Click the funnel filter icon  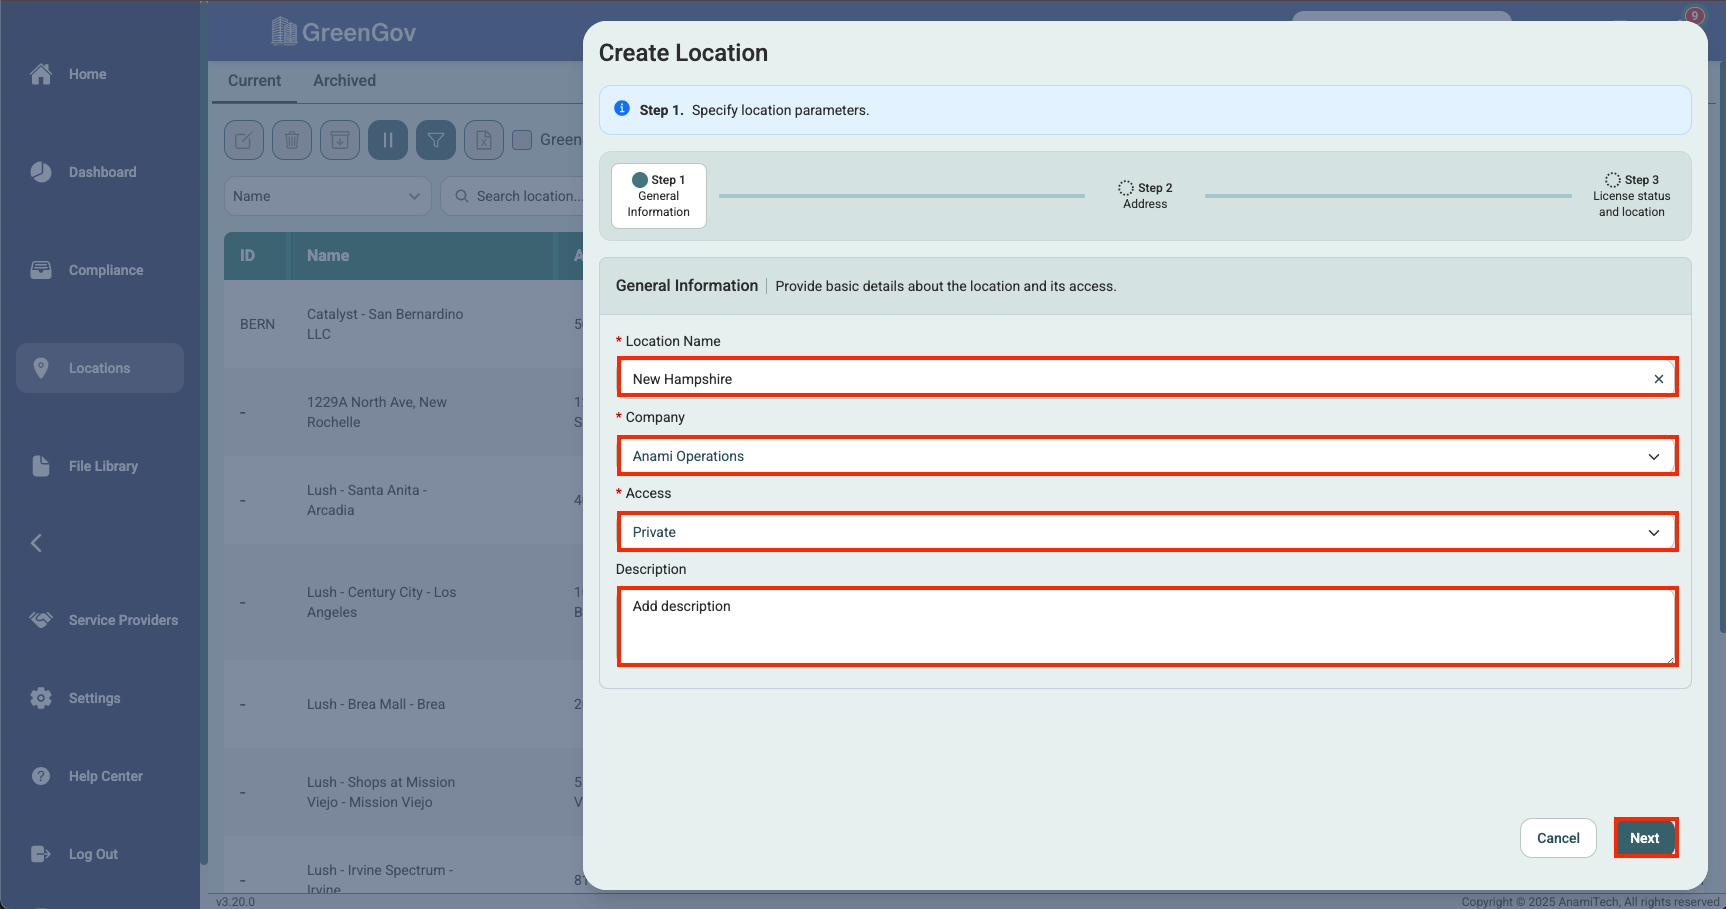pos(436,140)
